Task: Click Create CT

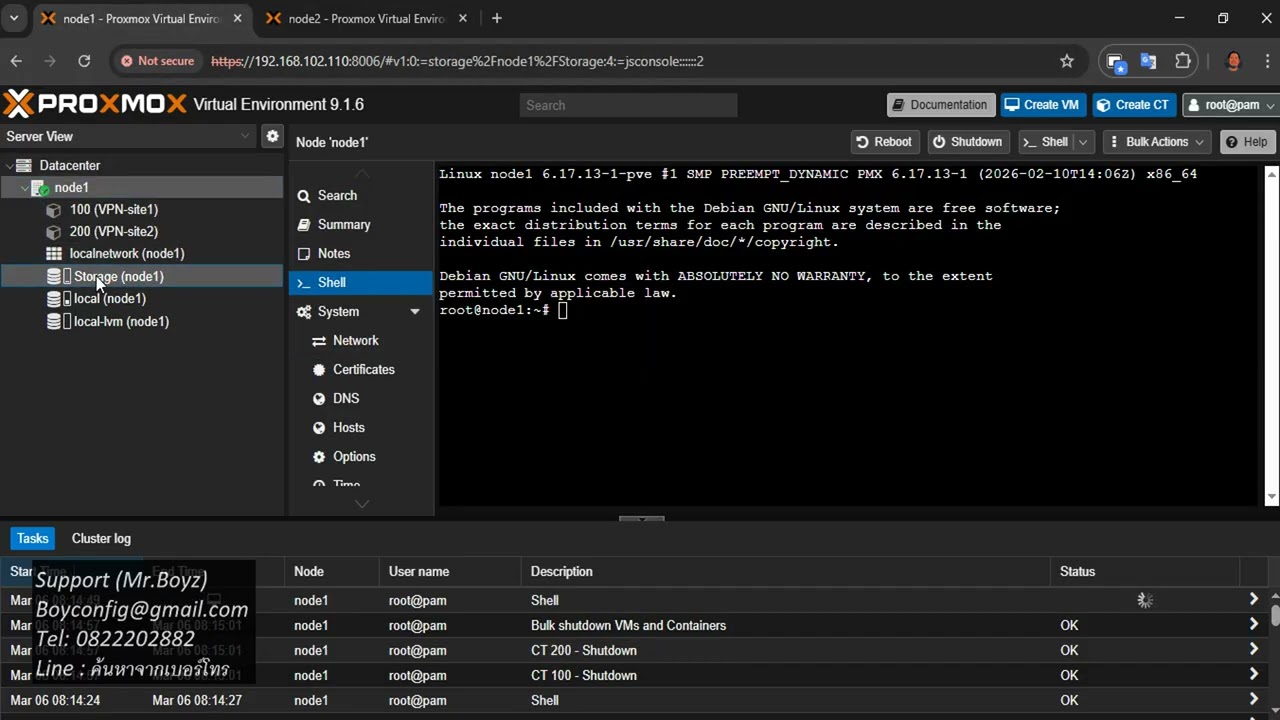Action: click(x=1134, y=105)
